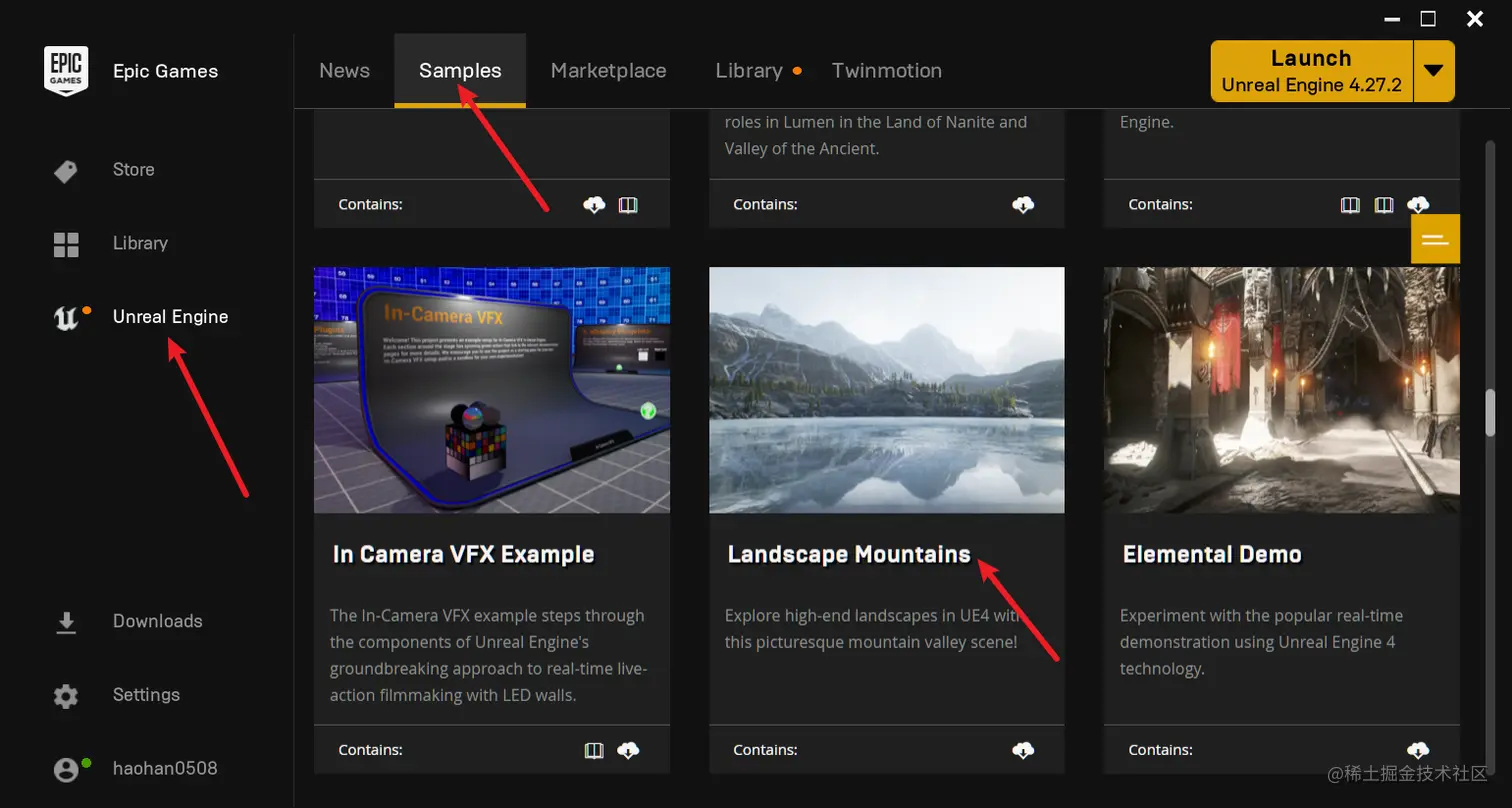Open the Twinmotion tab
The image size is (1512, 808).
[x=885, y=70]
